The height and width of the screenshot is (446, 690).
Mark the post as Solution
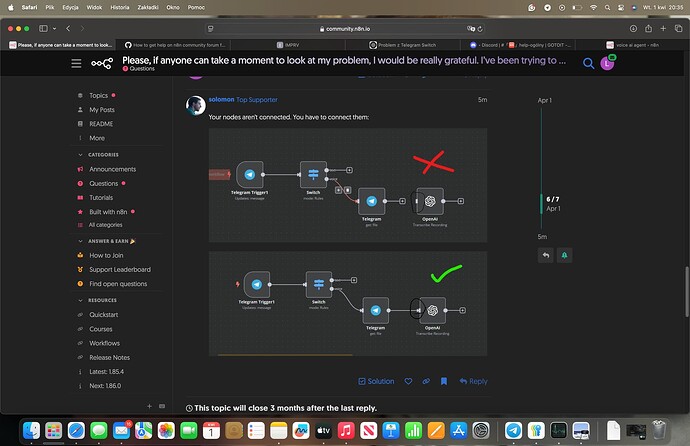[x=376, y=381]
